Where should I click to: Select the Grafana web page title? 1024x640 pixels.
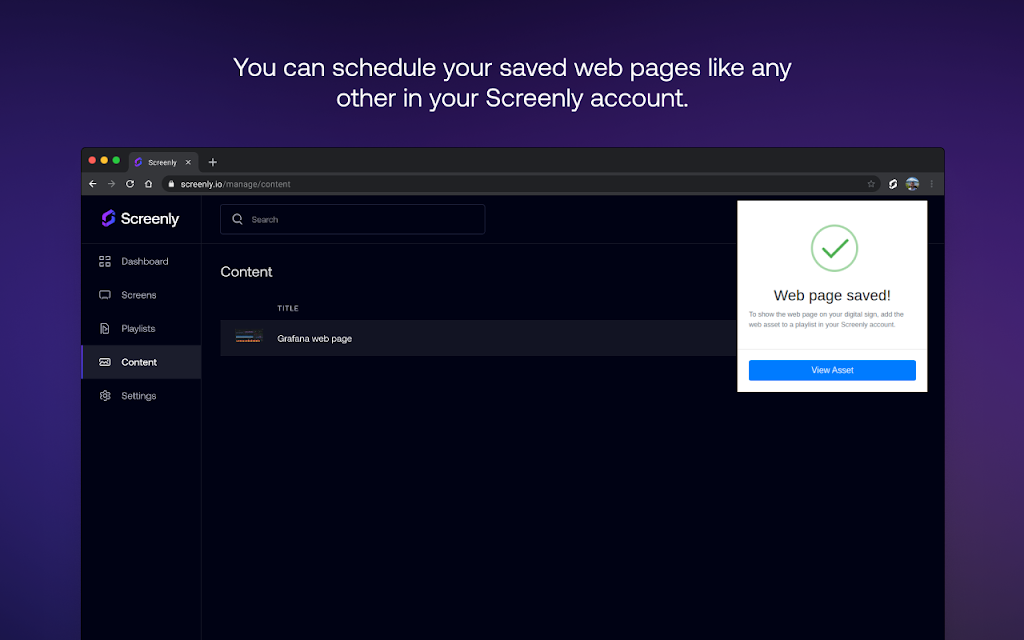point(314,338)
